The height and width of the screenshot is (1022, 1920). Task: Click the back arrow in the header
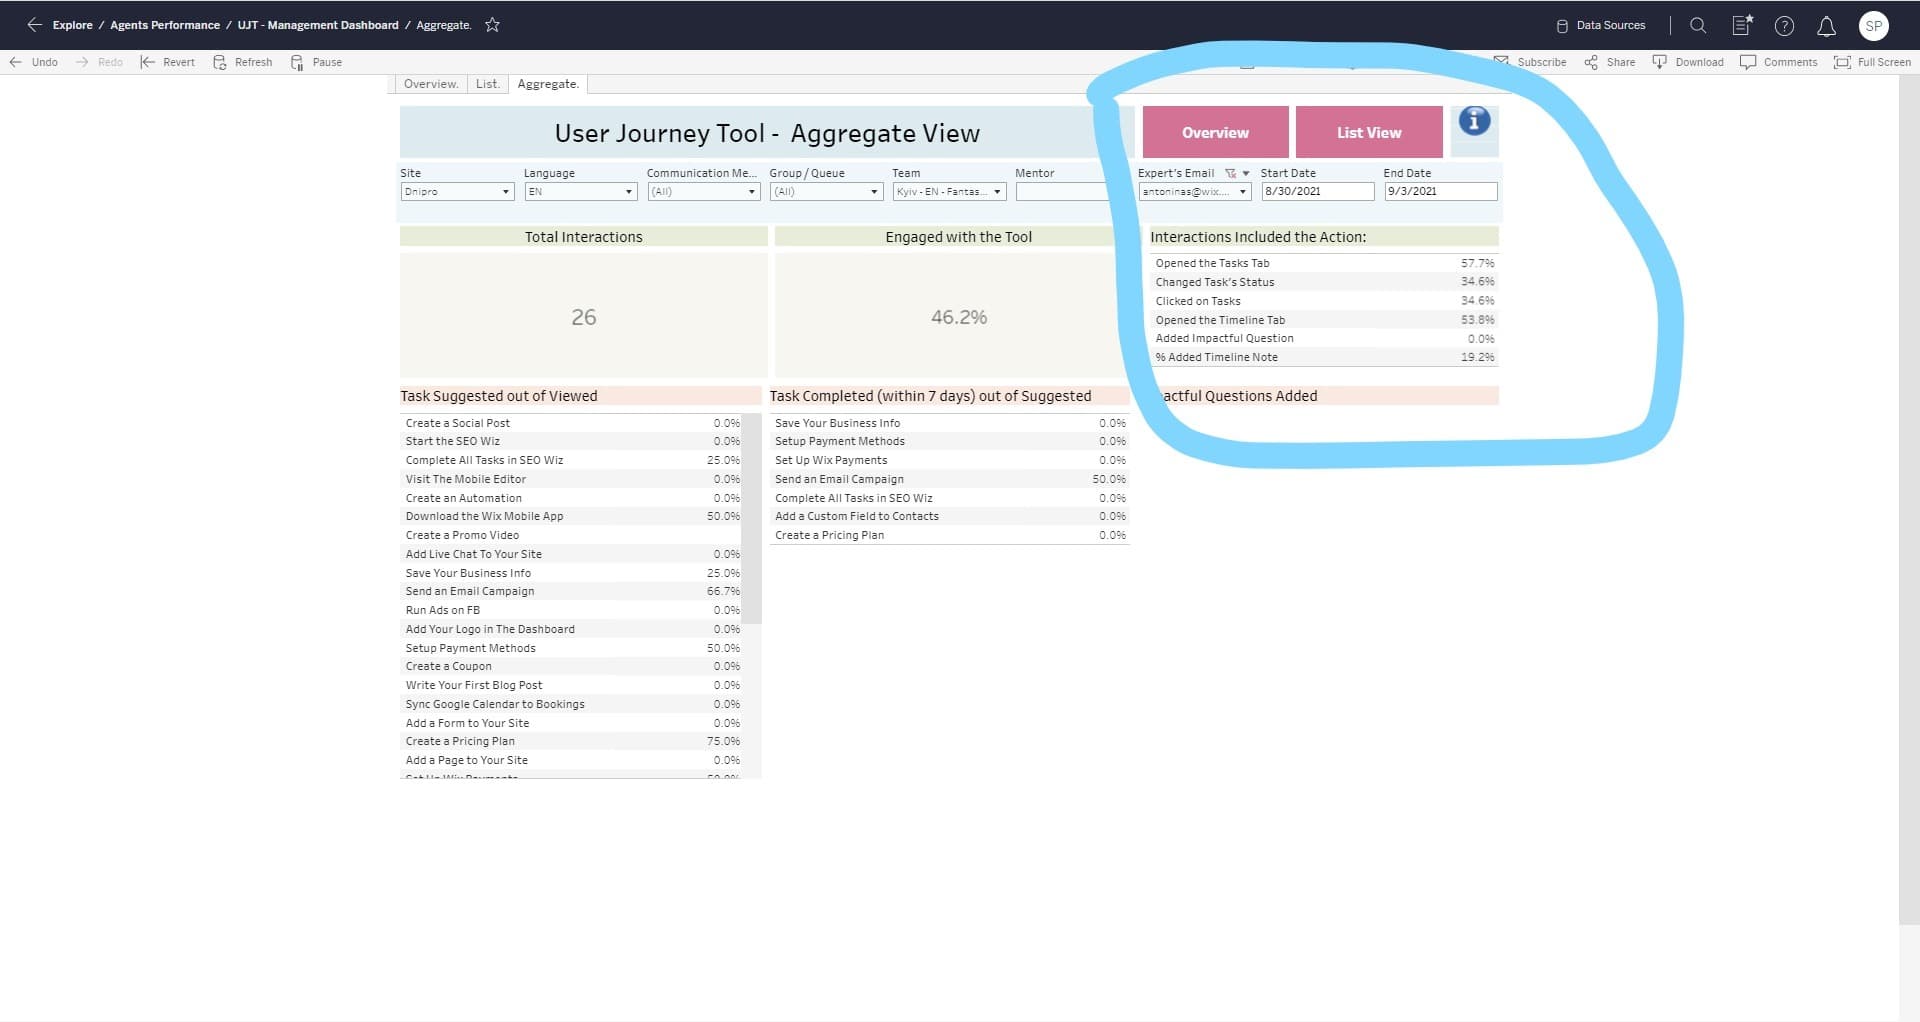(34, 25)
